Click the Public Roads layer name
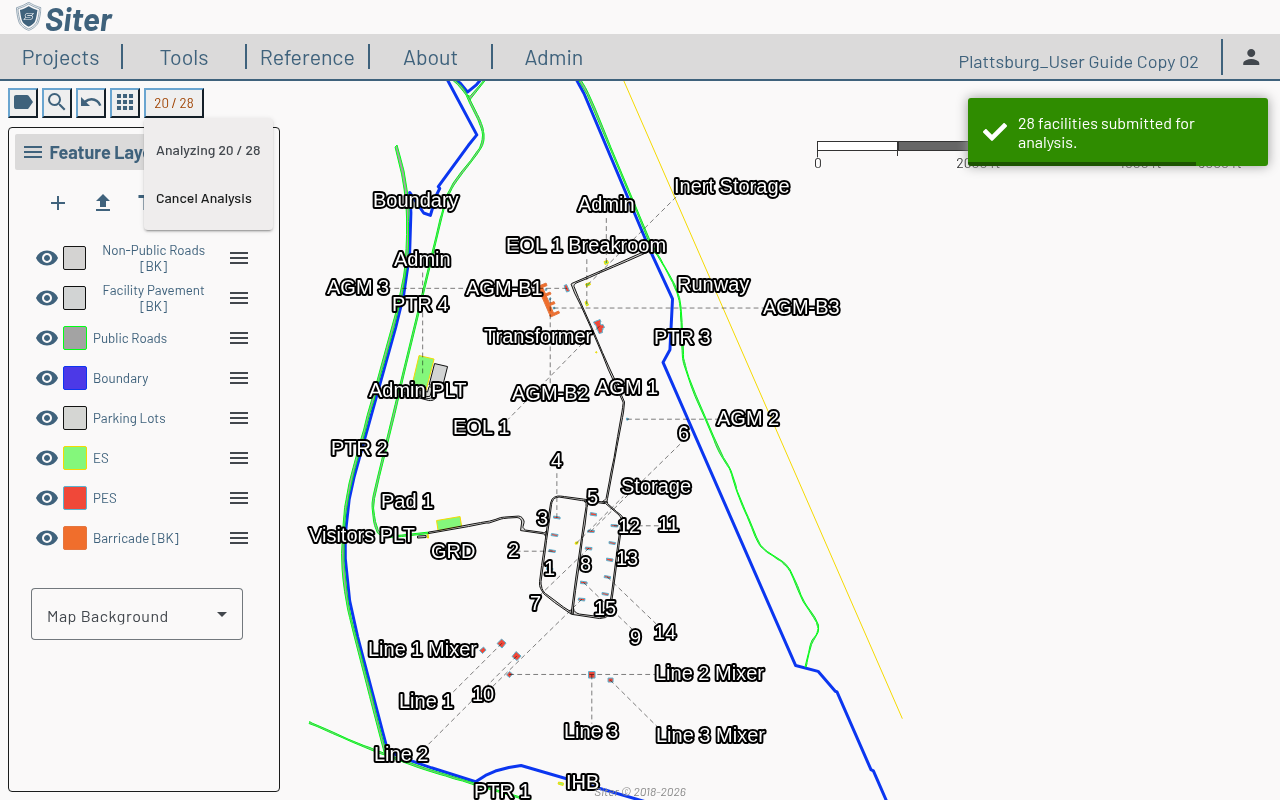 pos(130,338)
